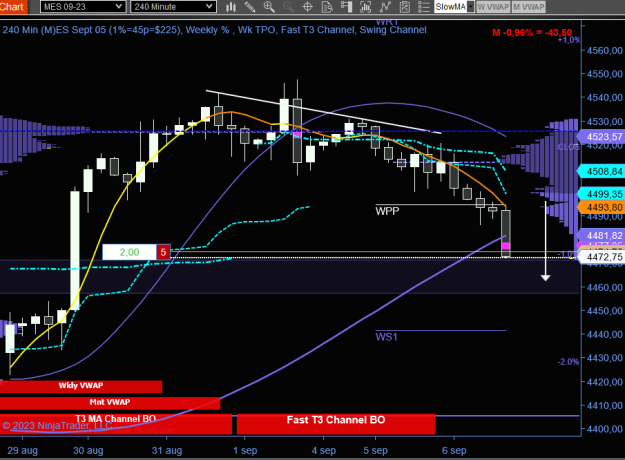The image size is (625, 460).
Task: Click the SlowMA selector field
Action: (x=450, y=7)
